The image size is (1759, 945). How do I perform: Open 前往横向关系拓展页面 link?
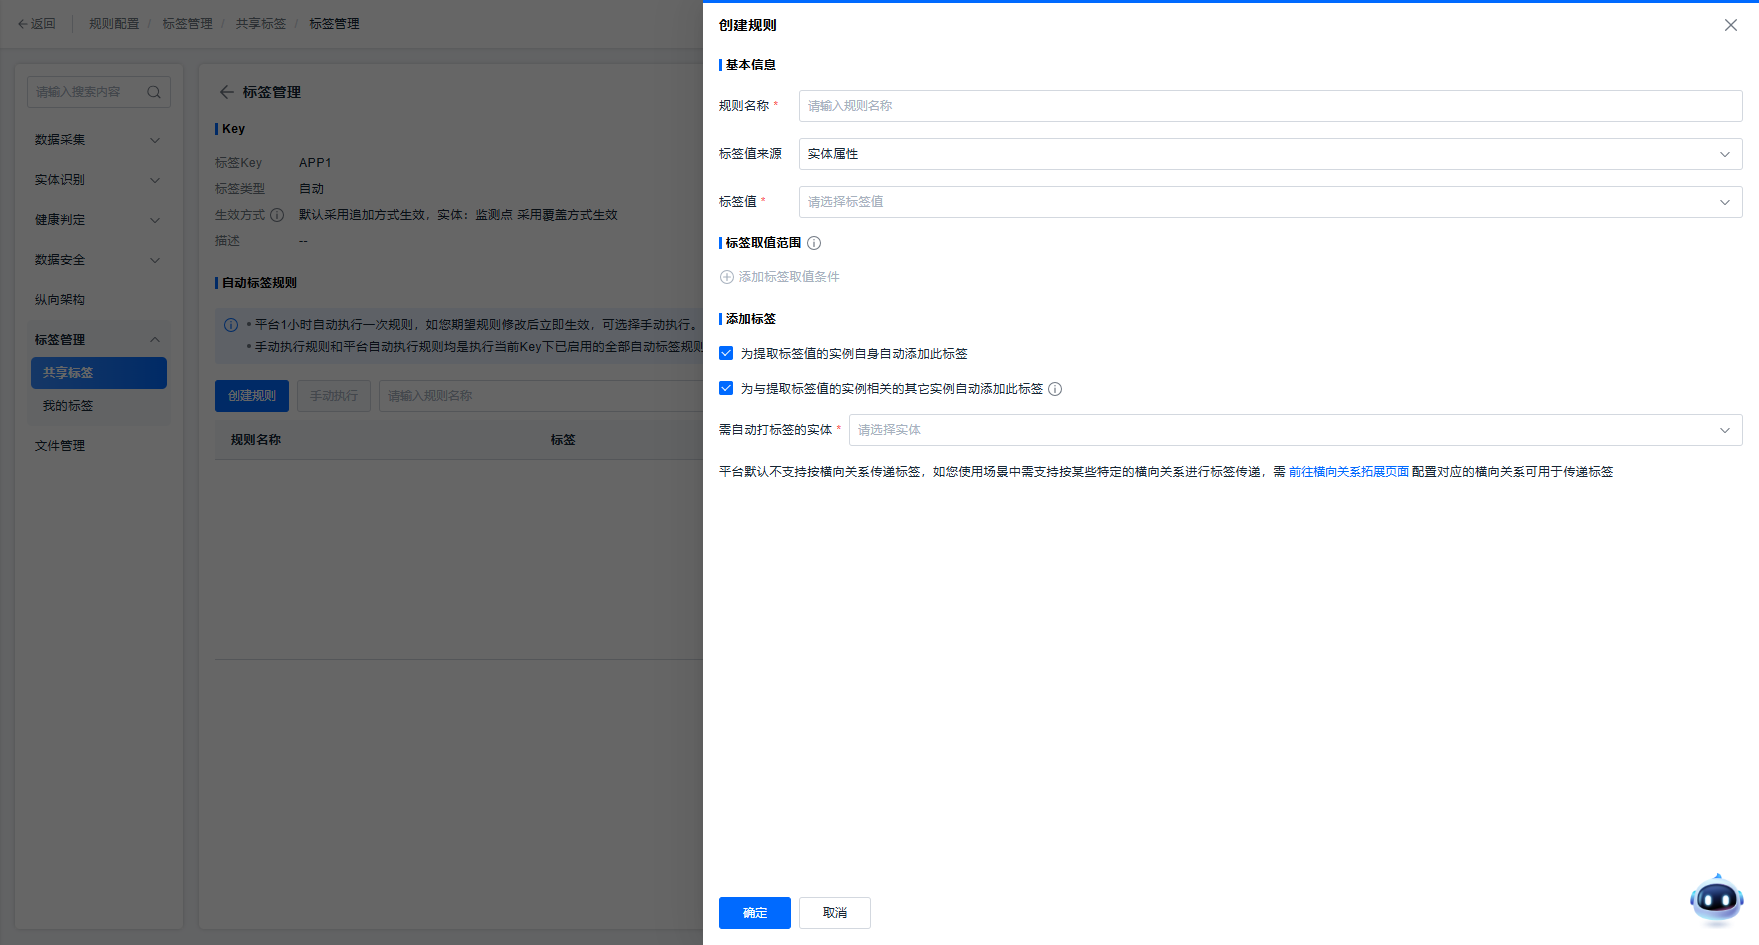(1348, 472)
